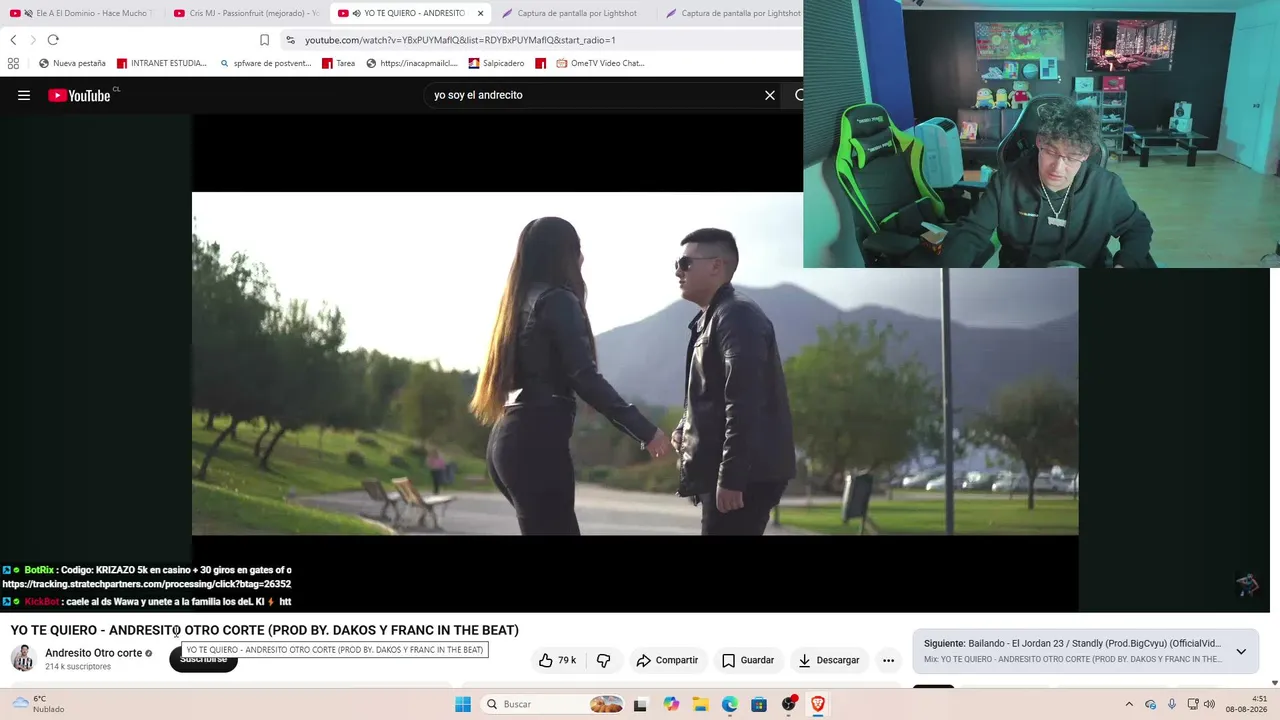
Task: Click the BotRix chat message
Action: coord(147,577)
